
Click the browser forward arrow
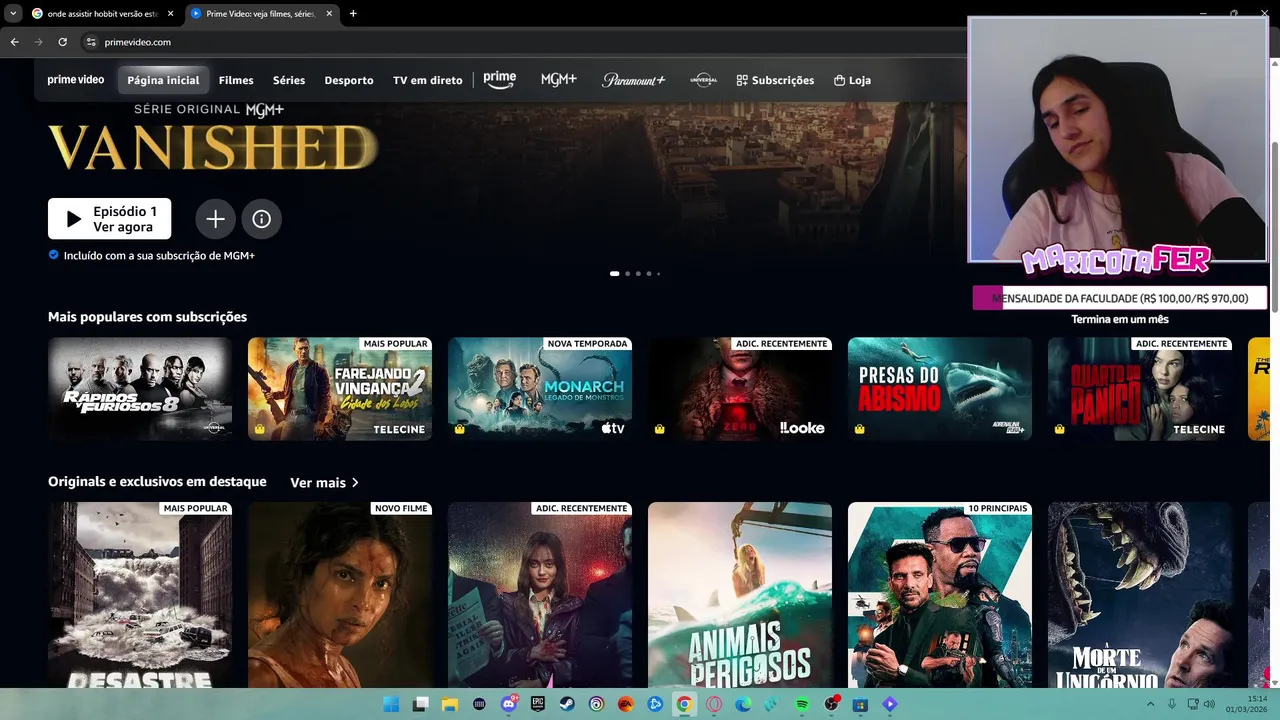pos(38,42)
